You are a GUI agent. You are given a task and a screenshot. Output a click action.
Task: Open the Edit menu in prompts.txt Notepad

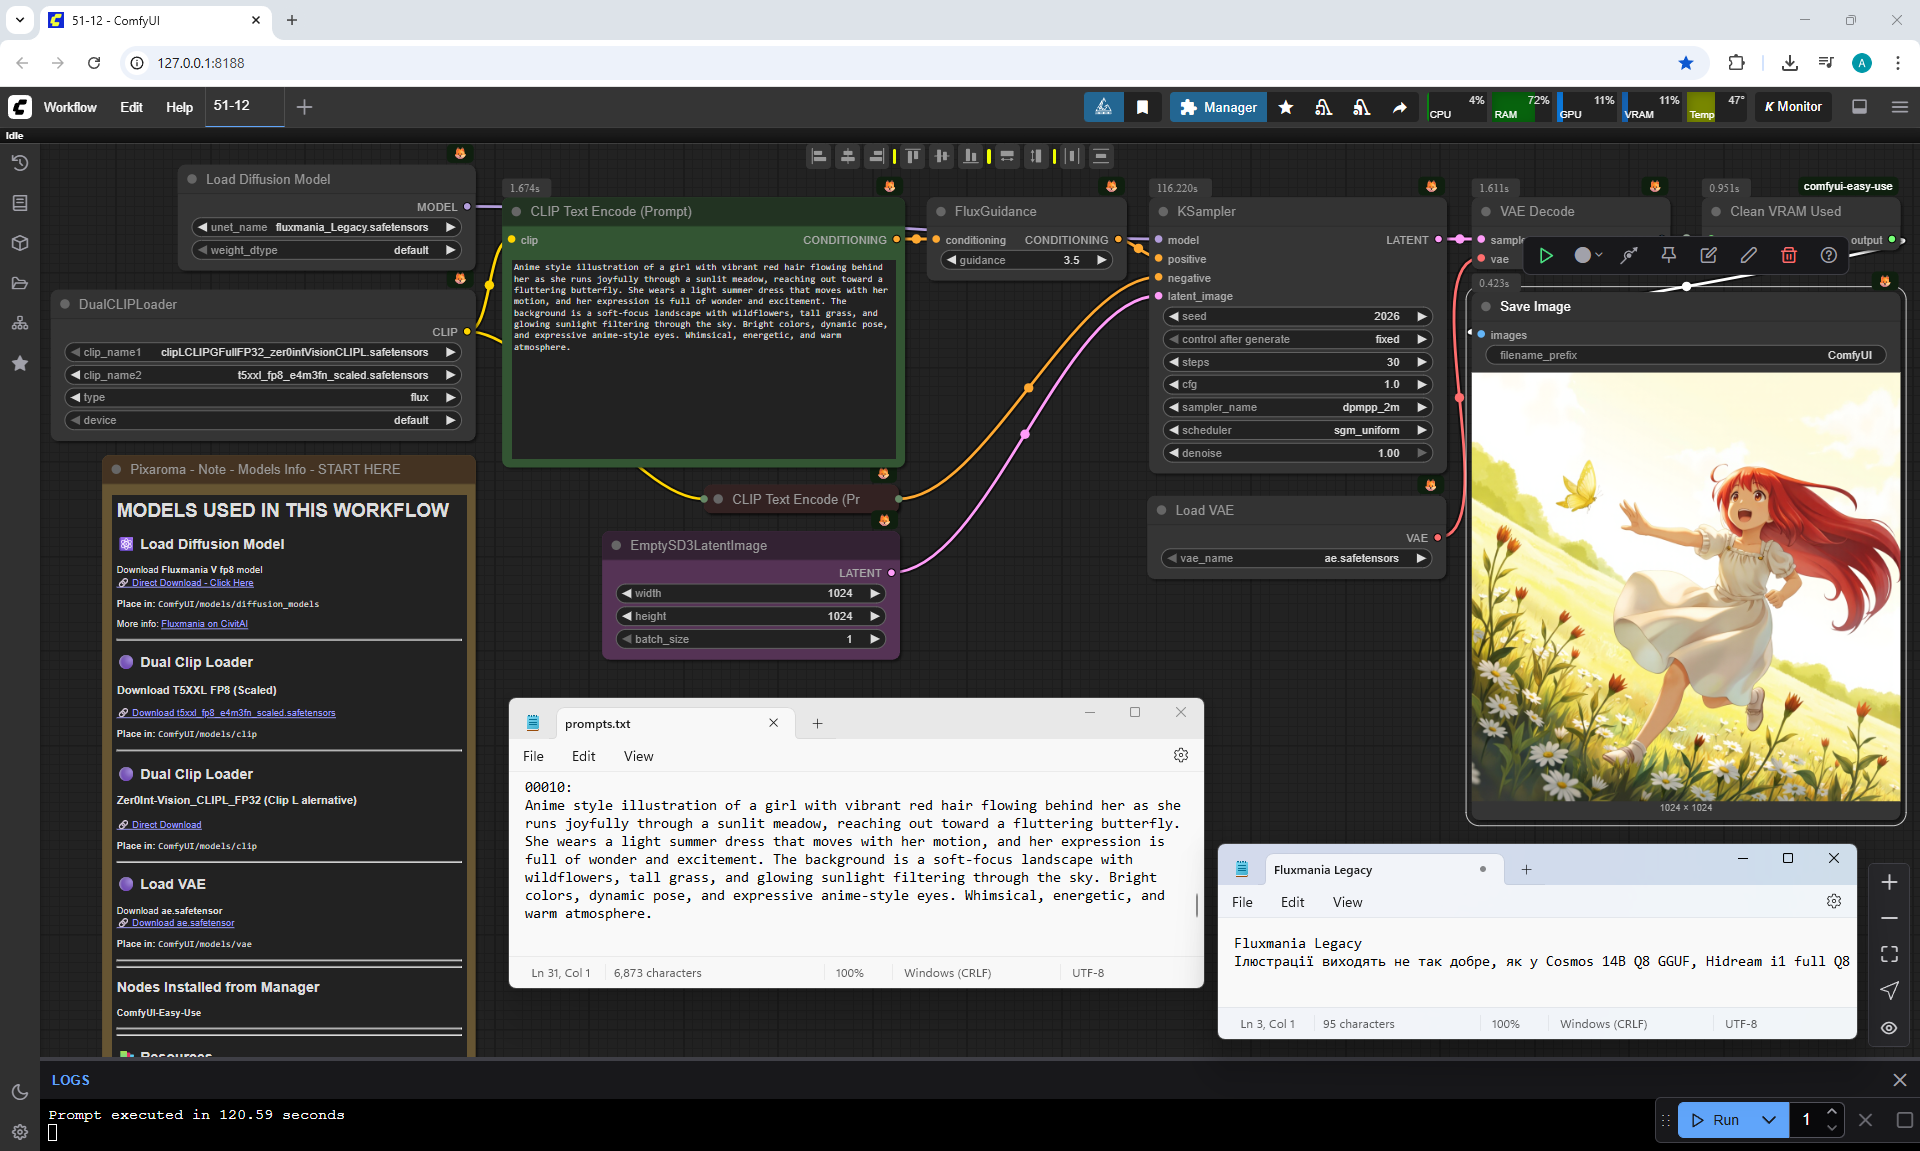tap(583, 756)
